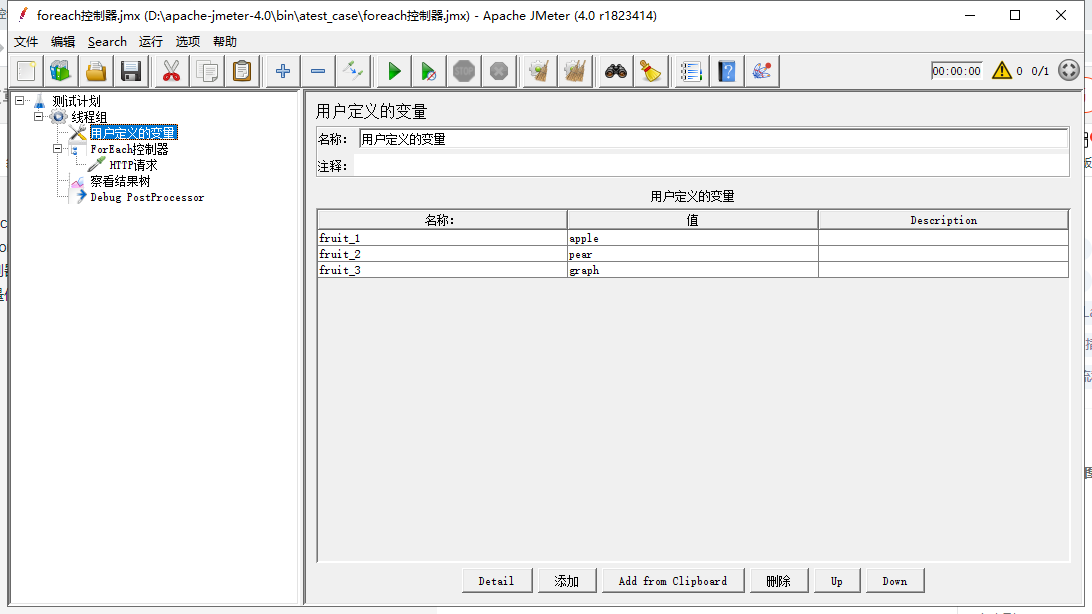Open log viewer via warning triangle
The width and height of the screenshot is (1092, 614).
pos(1001,71)
